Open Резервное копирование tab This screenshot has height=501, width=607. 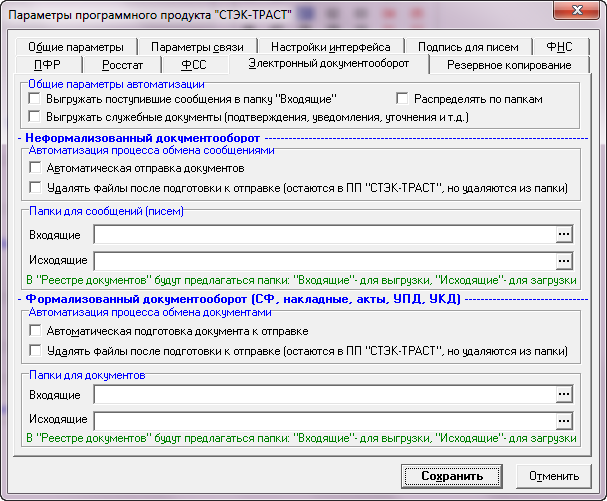pyautogui.click(x=509, y=65)
